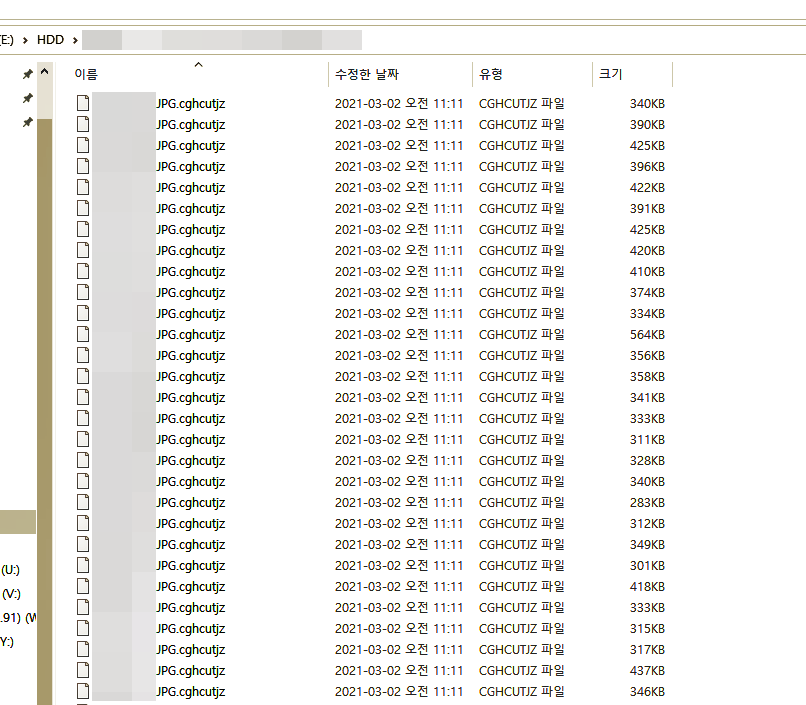Click the file icon of the 301KB file
This screenshot has width=806, height=705.
pos(83,566)
